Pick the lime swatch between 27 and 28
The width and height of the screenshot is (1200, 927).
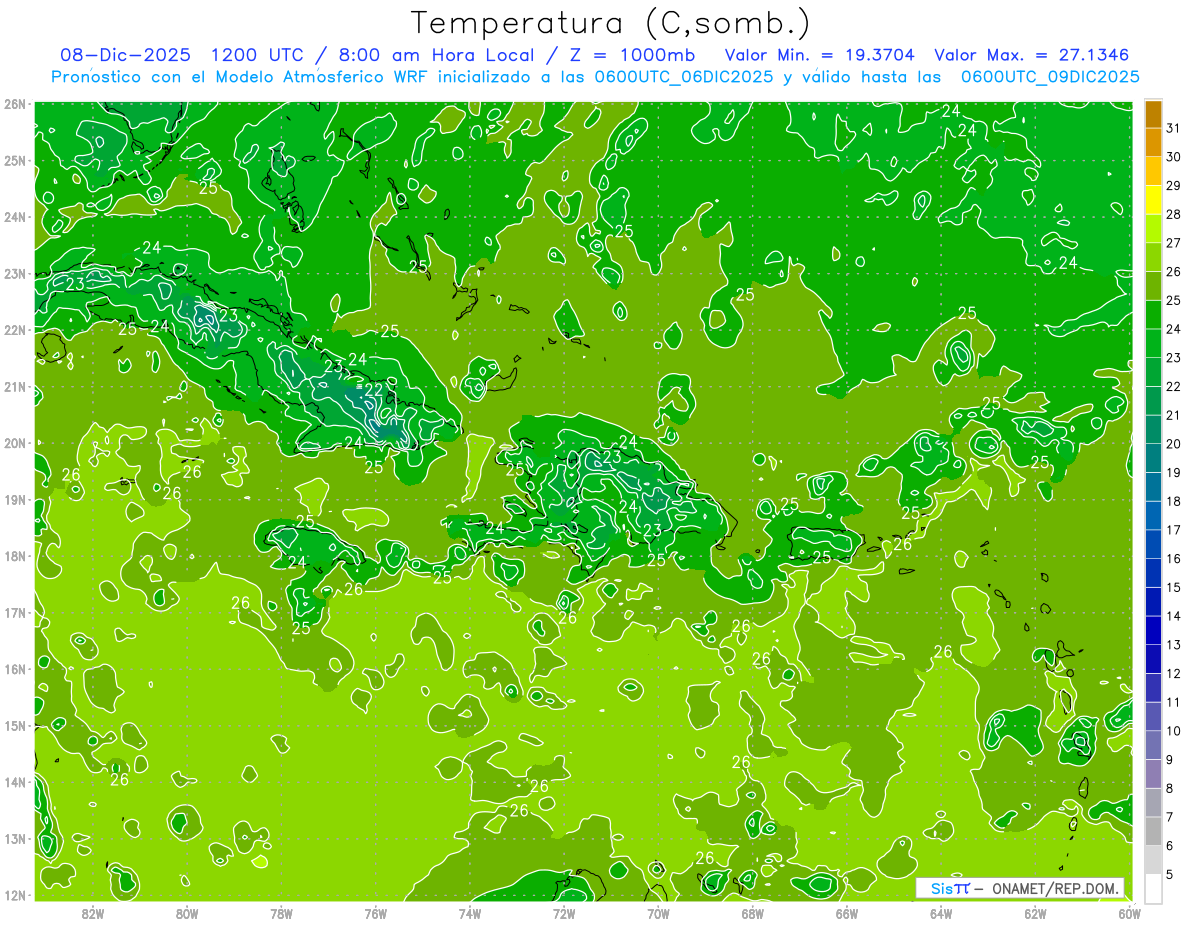coord(1153,229)
